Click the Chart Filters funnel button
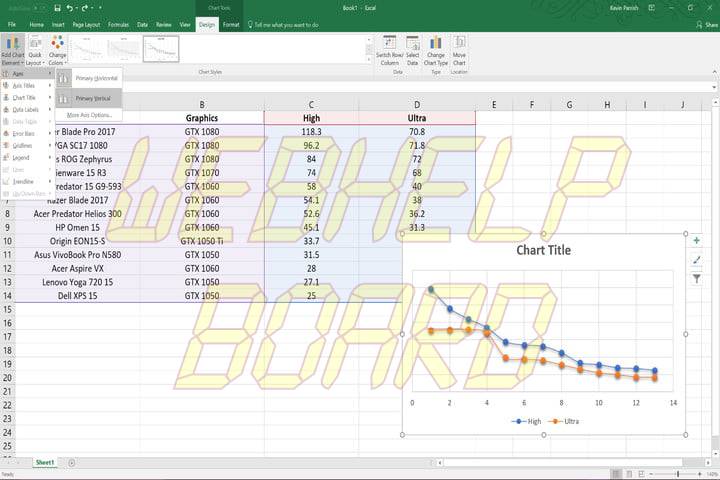720x480 pixels. pyautogui.click(x=697, y=279)
